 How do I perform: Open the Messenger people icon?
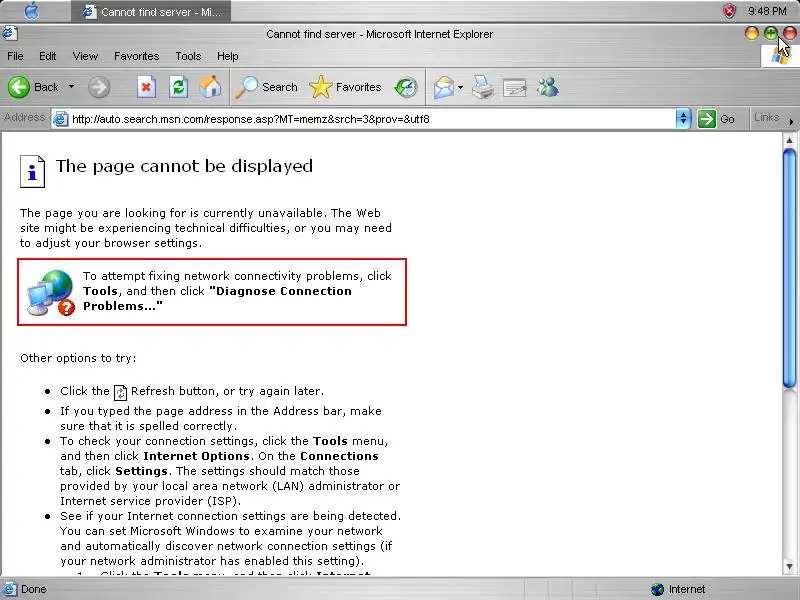pos(547,87)
